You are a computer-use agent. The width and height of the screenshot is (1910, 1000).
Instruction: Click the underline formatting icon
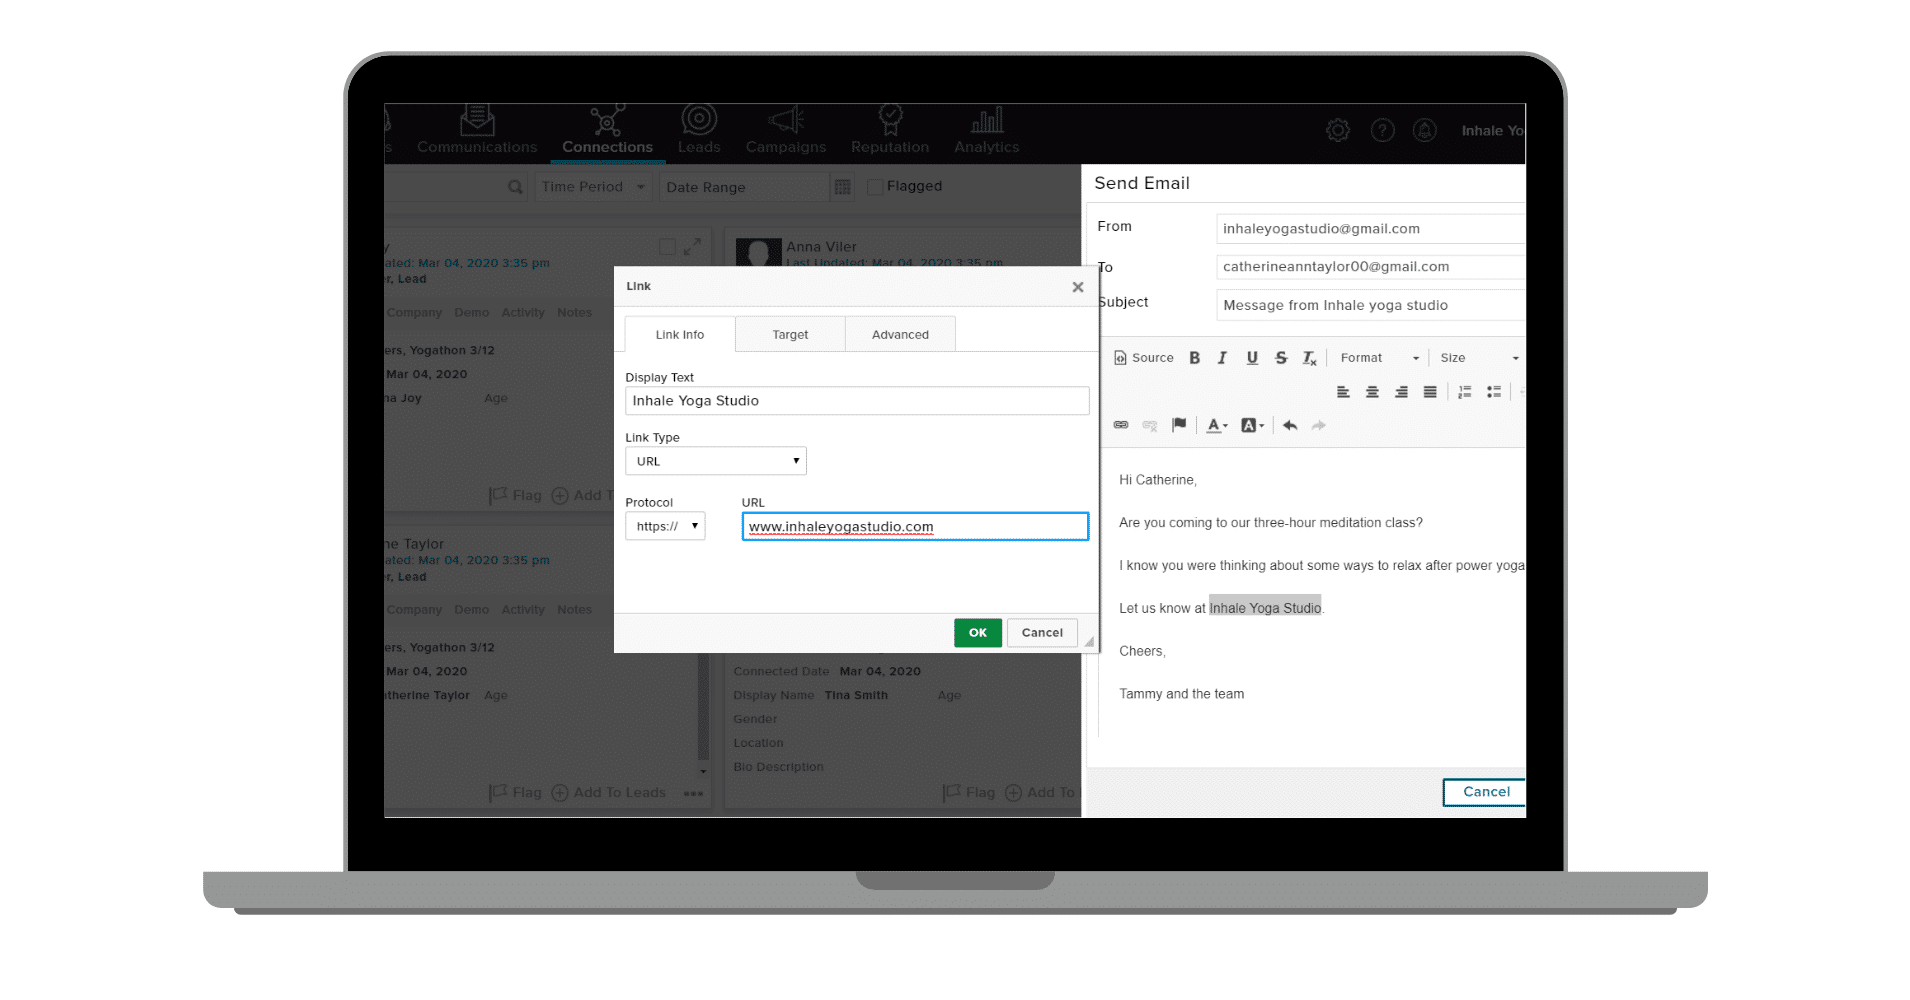pos(1252,358)
